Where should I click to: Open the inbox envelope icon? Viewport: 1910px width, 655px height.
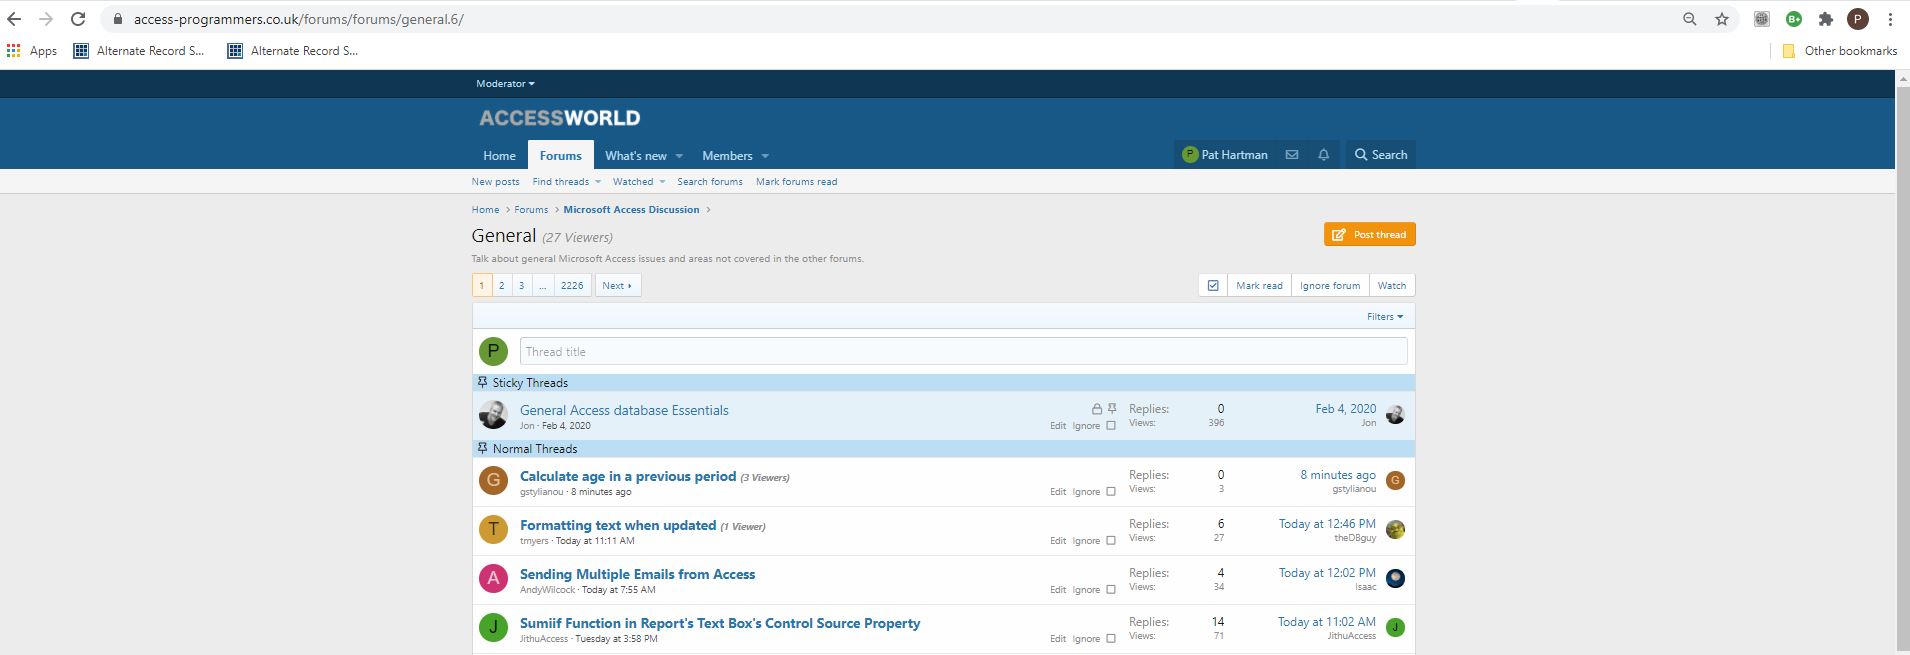pyautogui.click(x=1292, y=155)
